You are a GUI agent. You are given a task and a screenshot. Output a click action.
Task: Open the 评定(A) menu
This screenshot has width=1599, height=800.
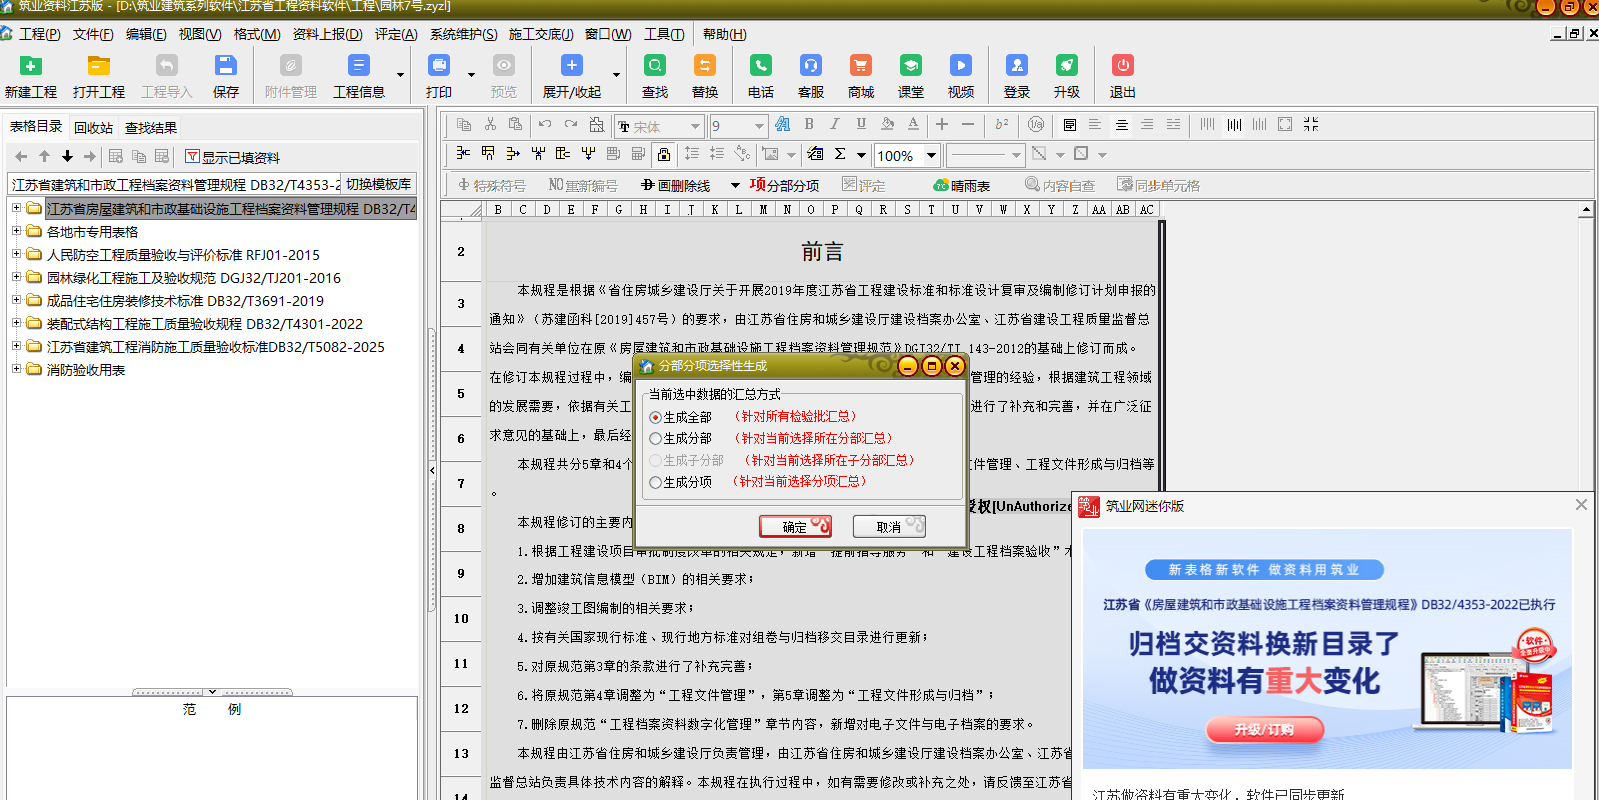point(396,34)
